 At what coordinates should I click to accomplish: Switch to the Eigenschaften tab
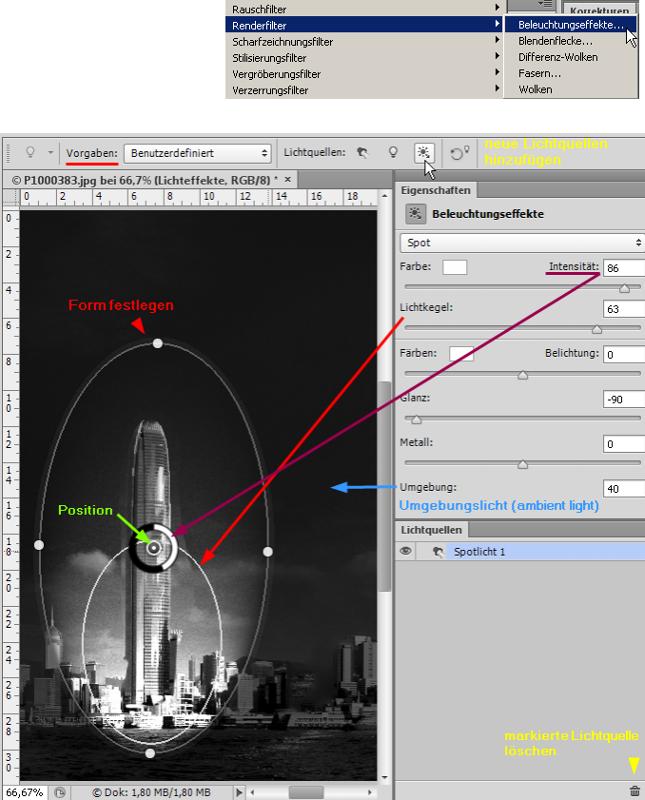[436, 189]
